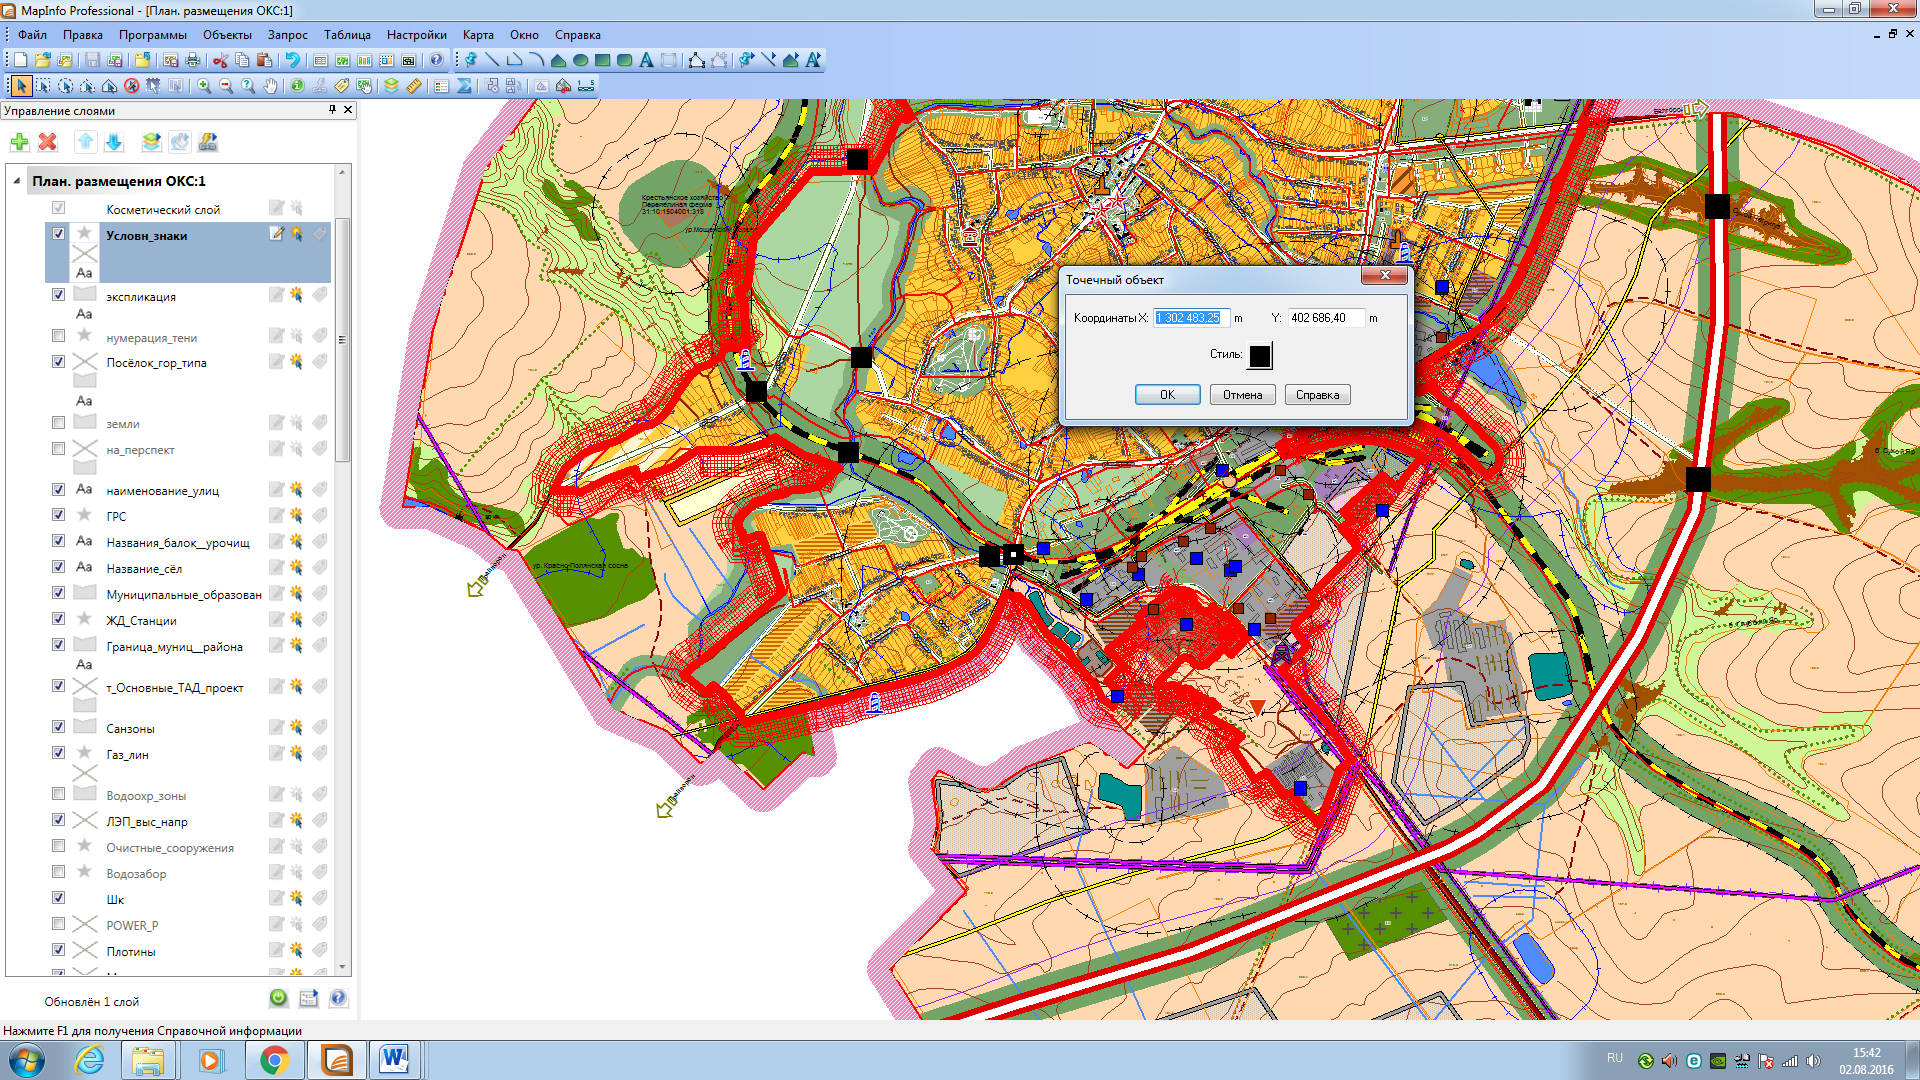
Task: Click the Zoom-in magnifier tool
Action: 204,86
